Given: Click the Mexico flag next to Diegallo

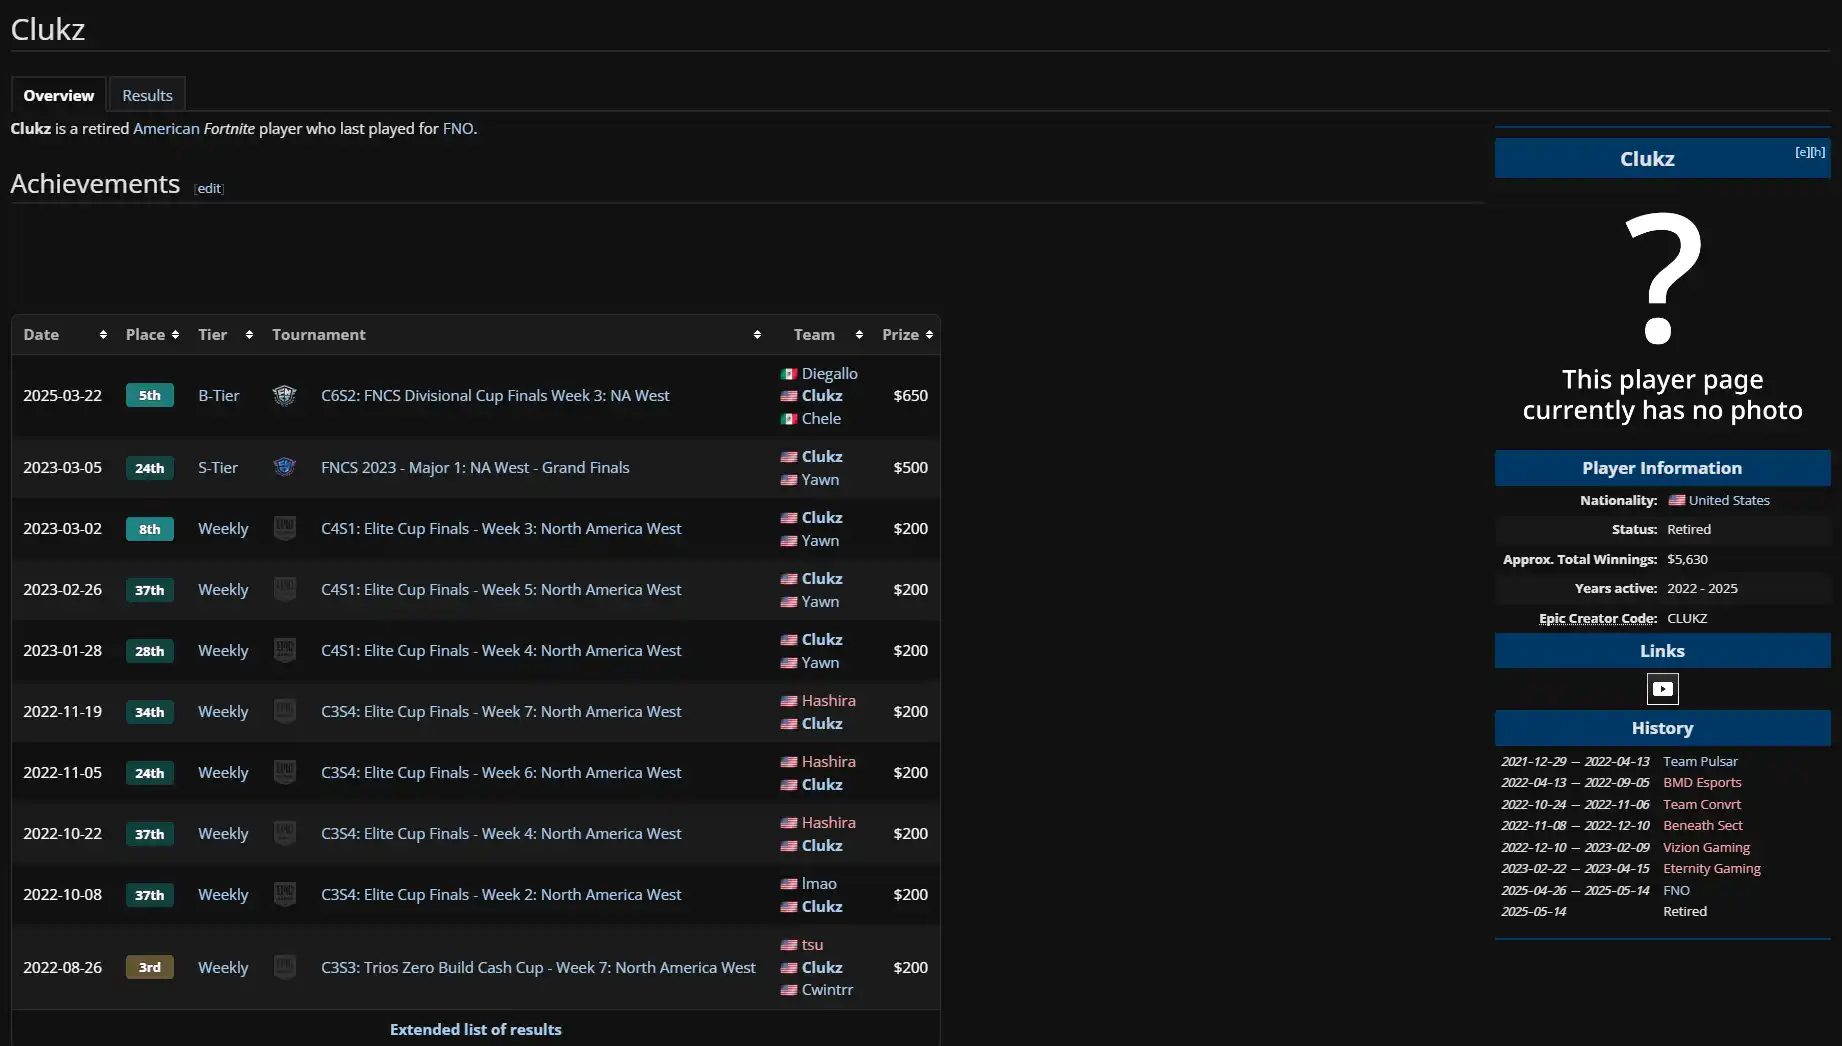Looking at the screenshot, I should click(789, 374).
